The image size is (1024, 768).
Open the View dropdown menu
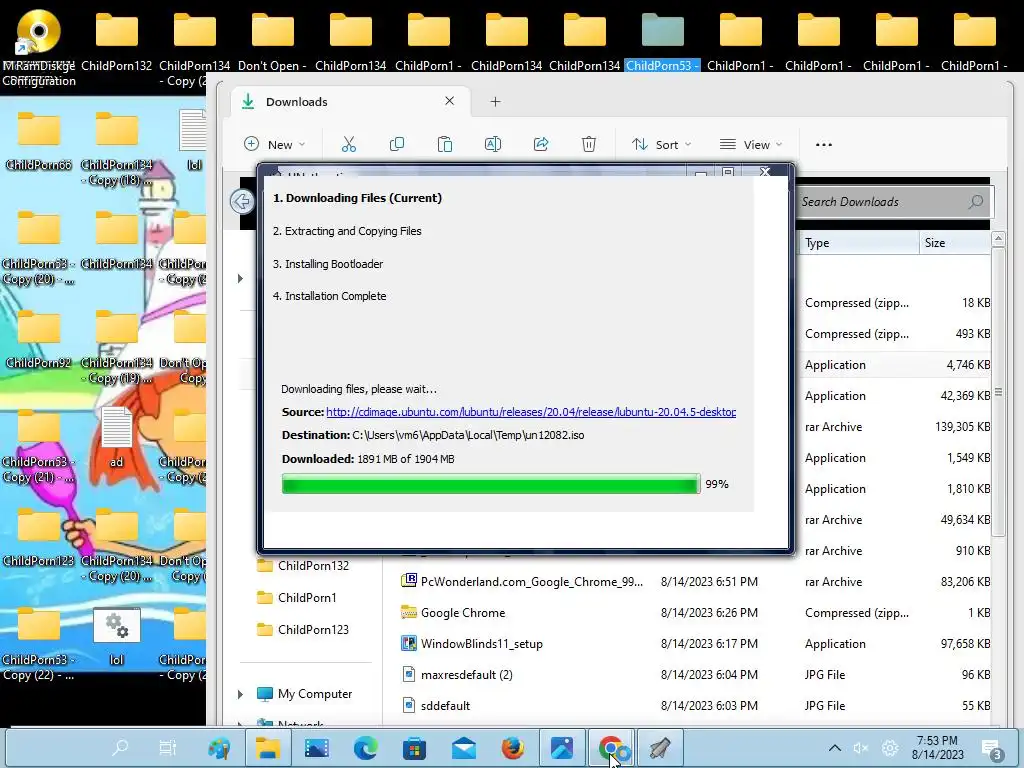[x=750, y=144]
